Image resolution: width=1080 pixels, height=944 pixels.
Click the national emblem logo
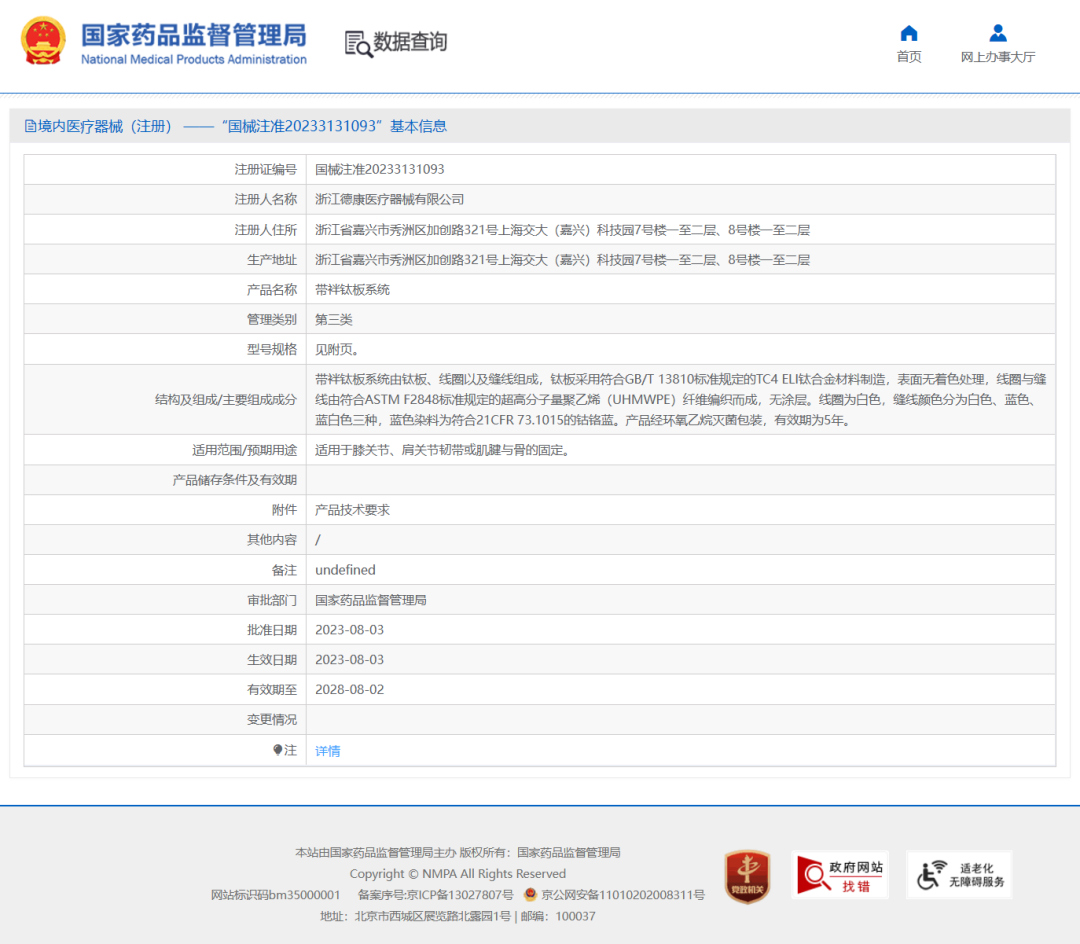coord(44,40)
